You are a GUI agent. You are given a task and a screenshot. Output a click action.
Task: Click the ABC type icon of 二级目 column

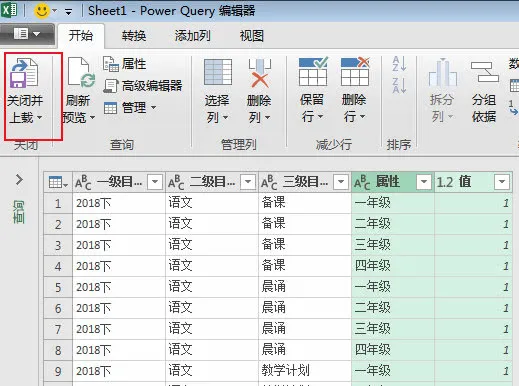[176, 182]
